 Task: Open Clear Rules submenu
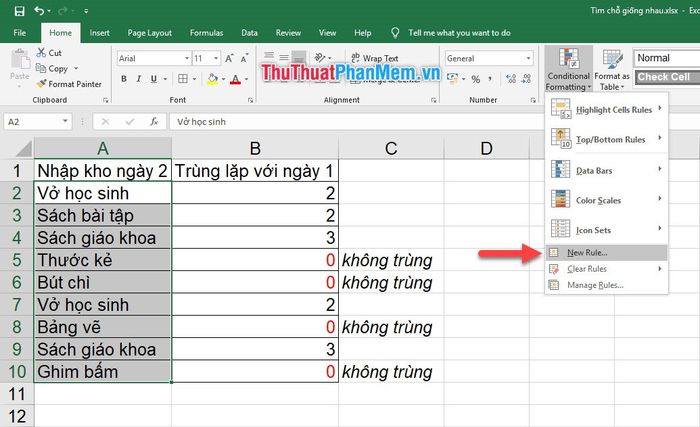tap(606, 268)
